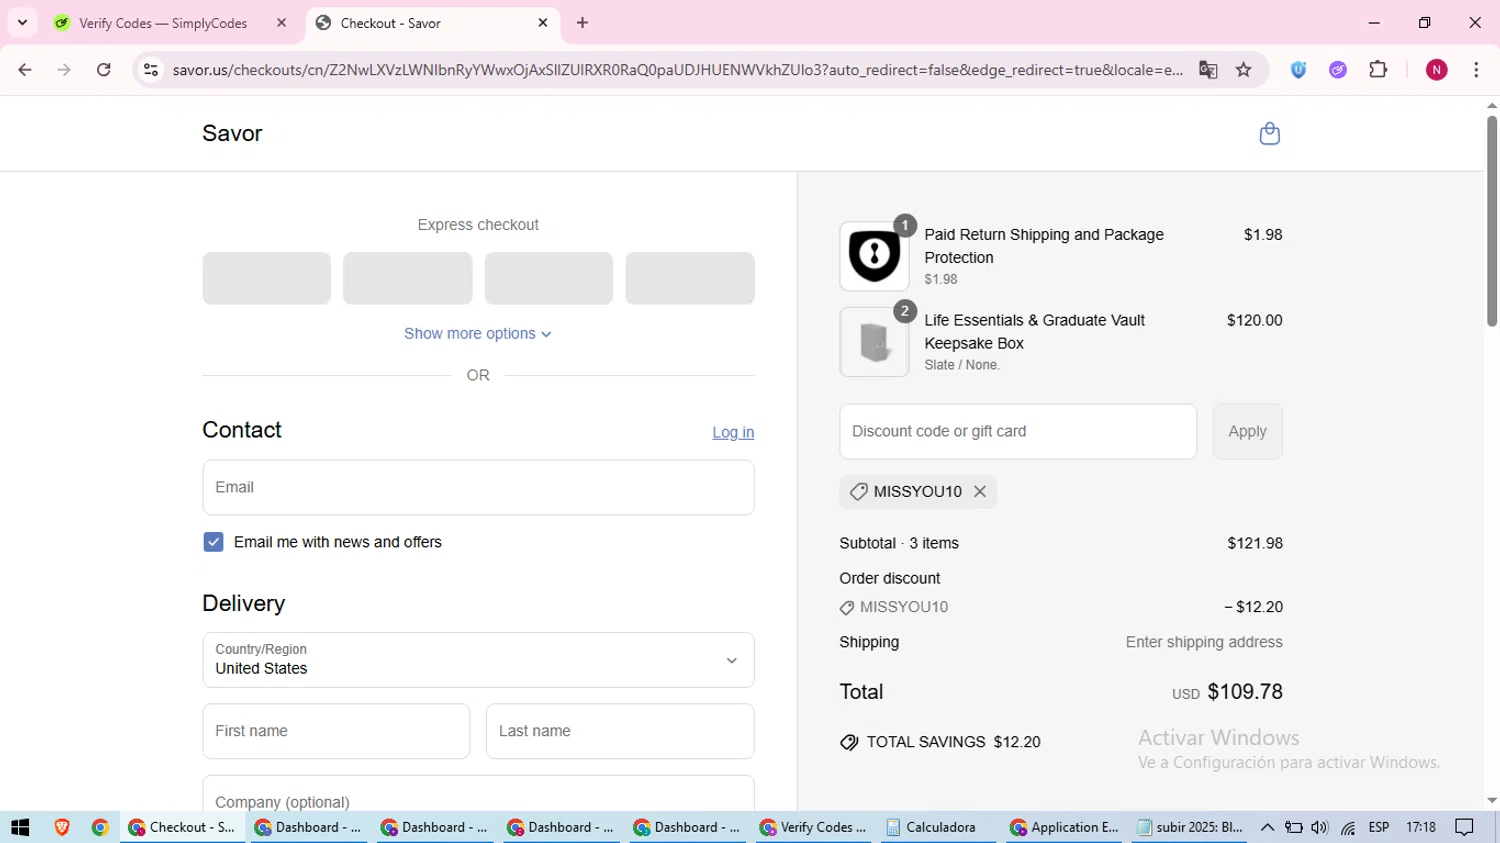Click the Log in link

(733, 432)
